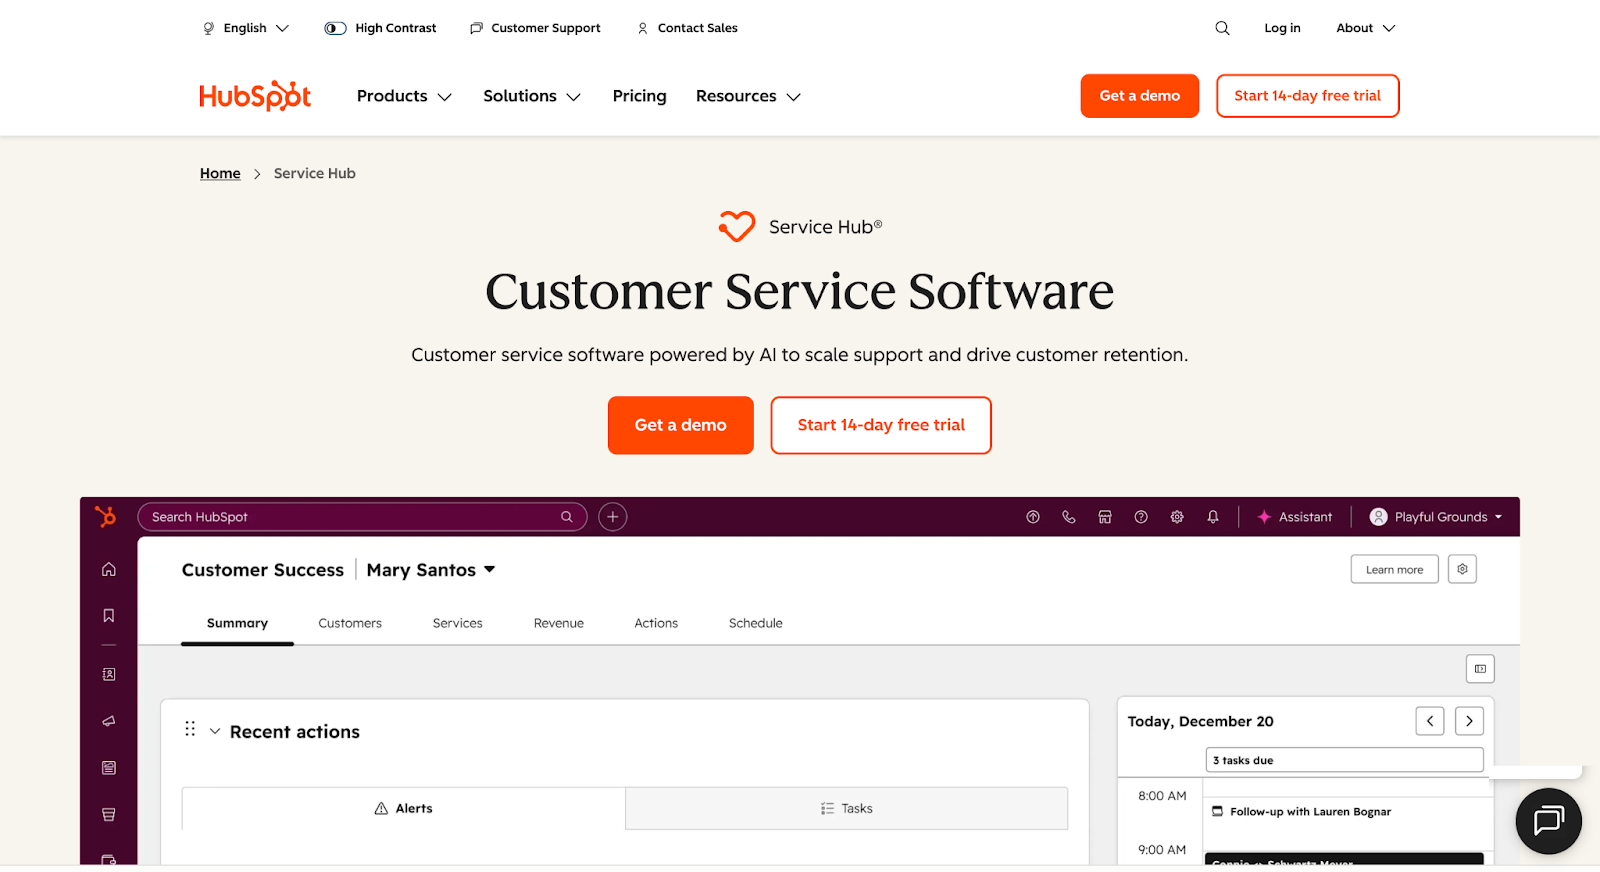This screenshot has height=872, width=1600.
Task: Open the phone calling icon
Action: pos(1069,517)
